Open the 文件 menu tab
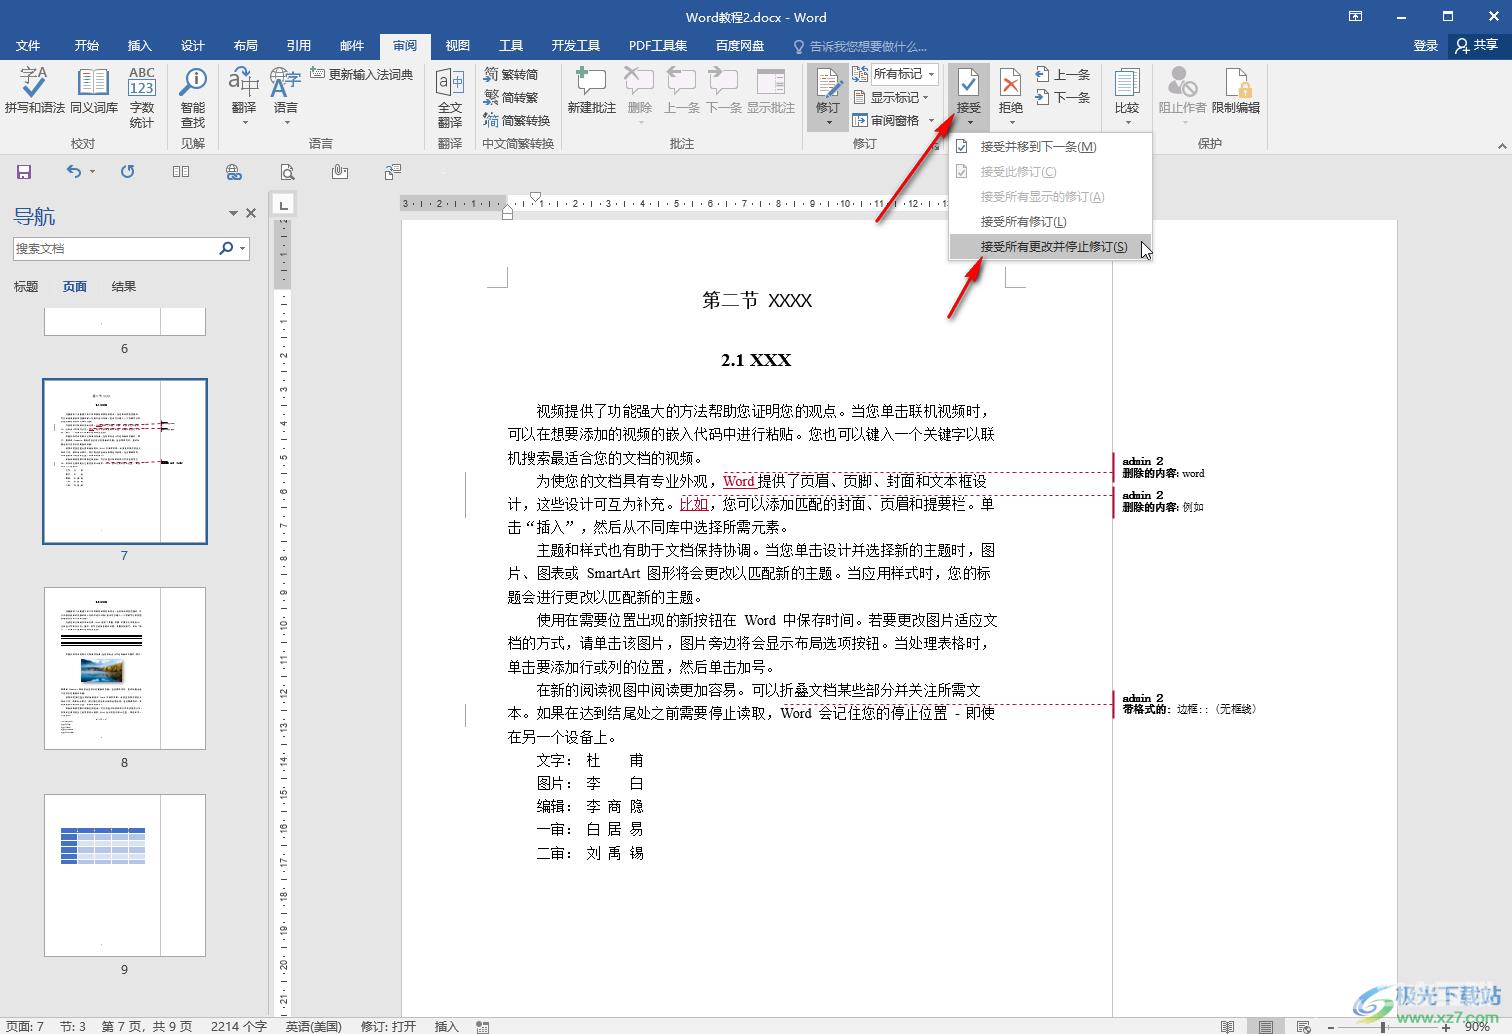This screenshot has height=1034, width=1512. tap(28, 45)
